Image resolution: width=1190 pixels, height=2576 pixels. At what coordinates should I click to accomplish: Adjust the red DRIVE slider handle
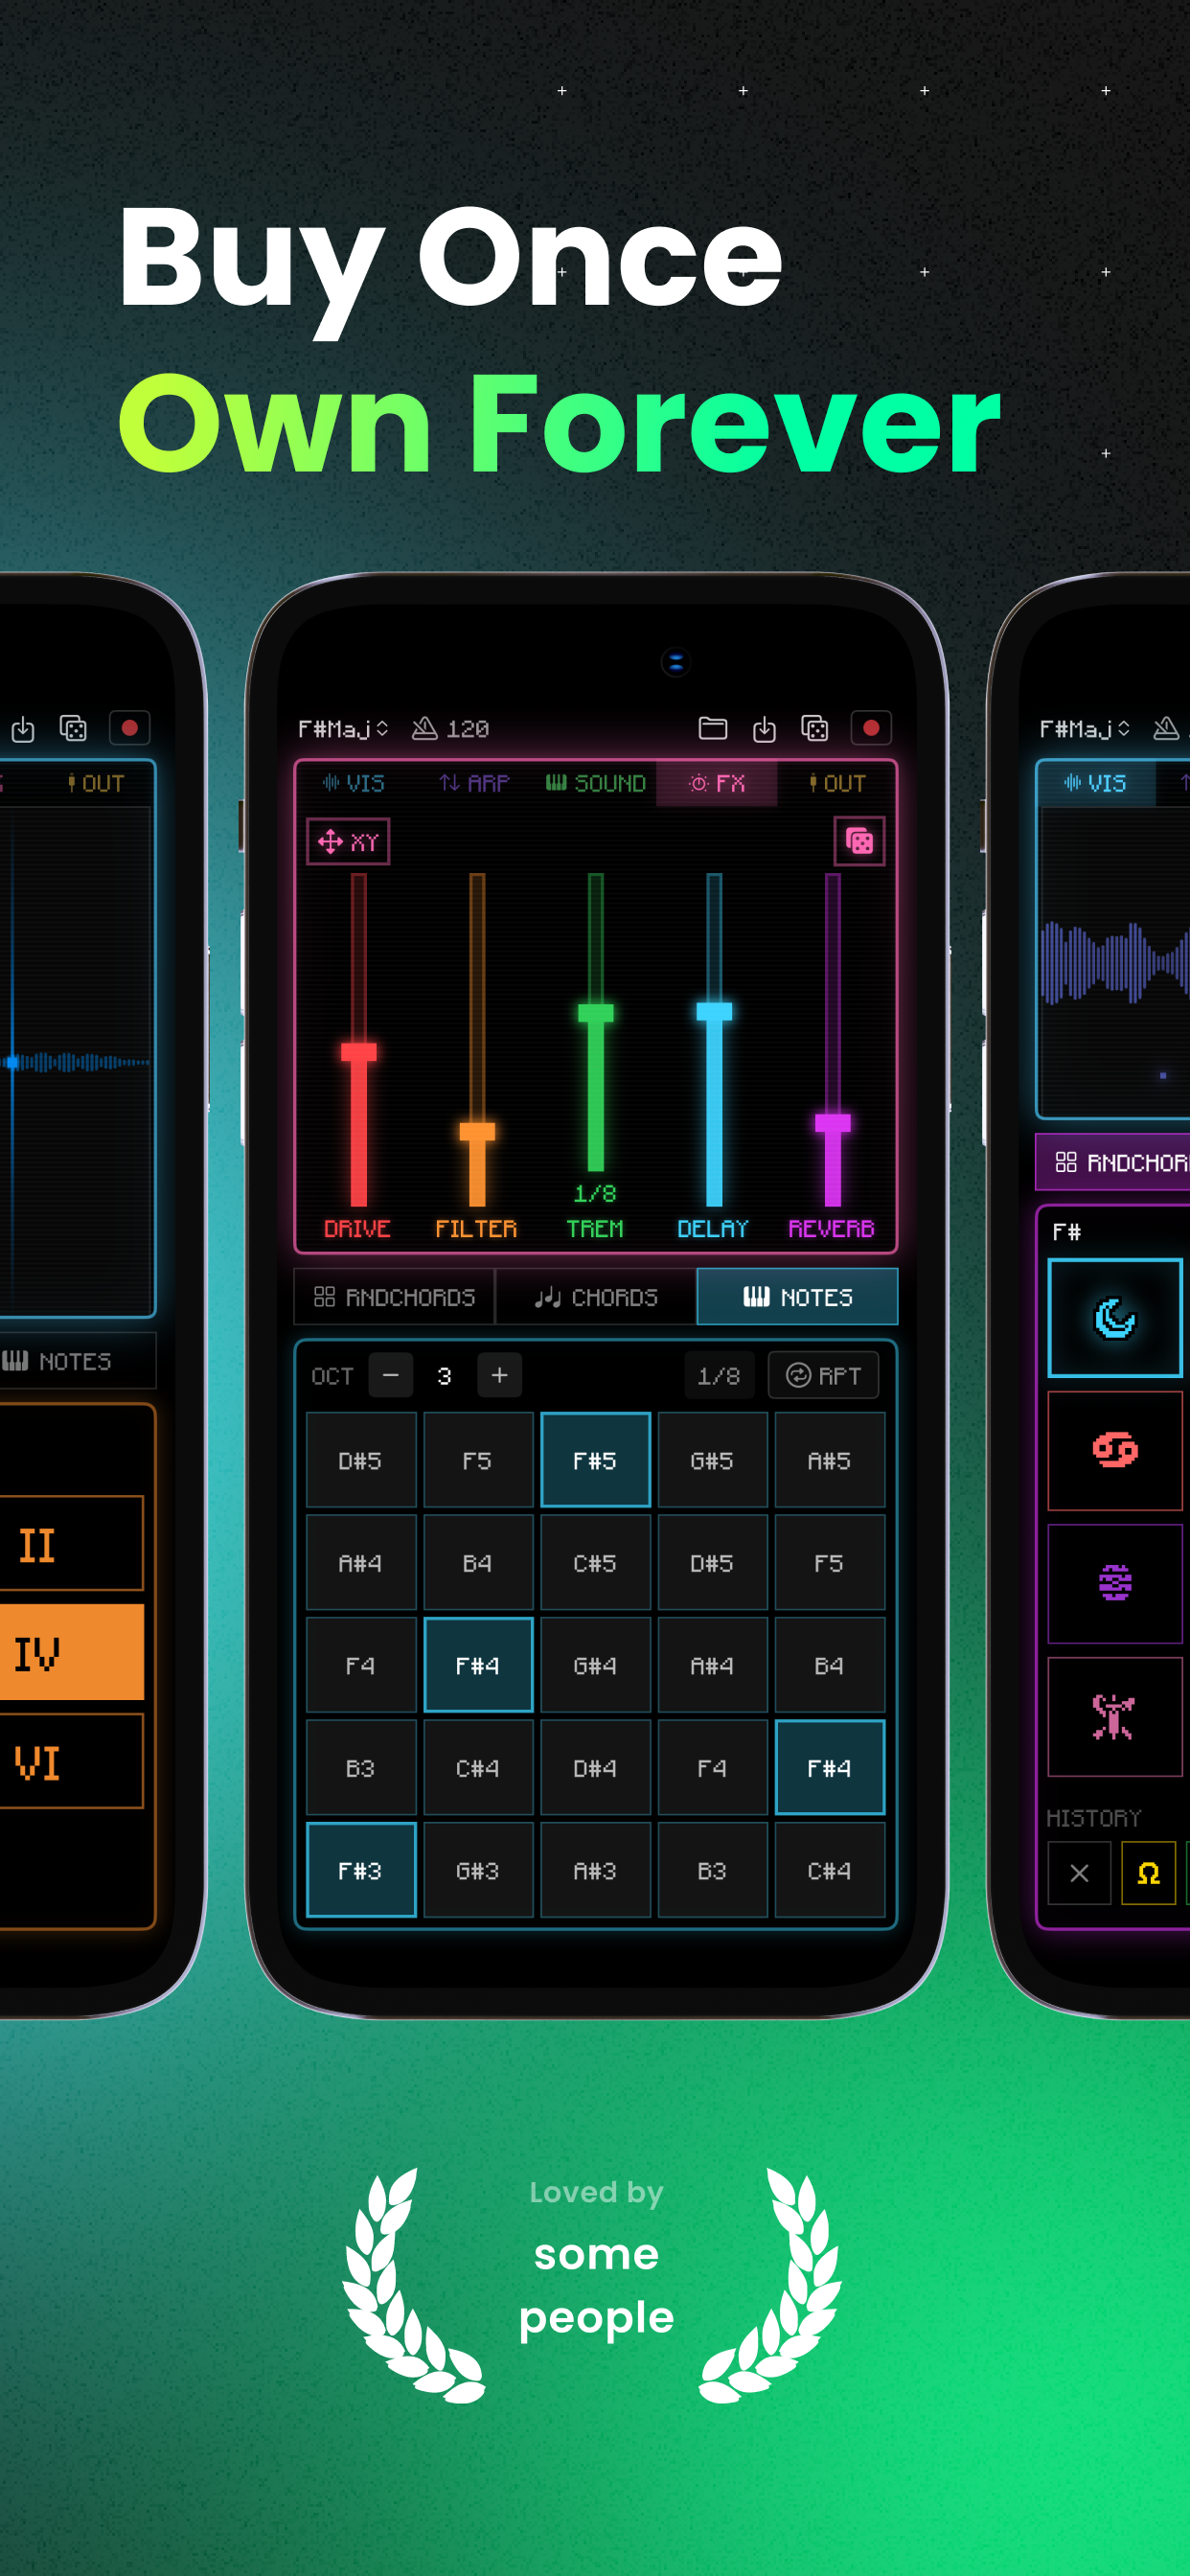[x=358, y=1052]
